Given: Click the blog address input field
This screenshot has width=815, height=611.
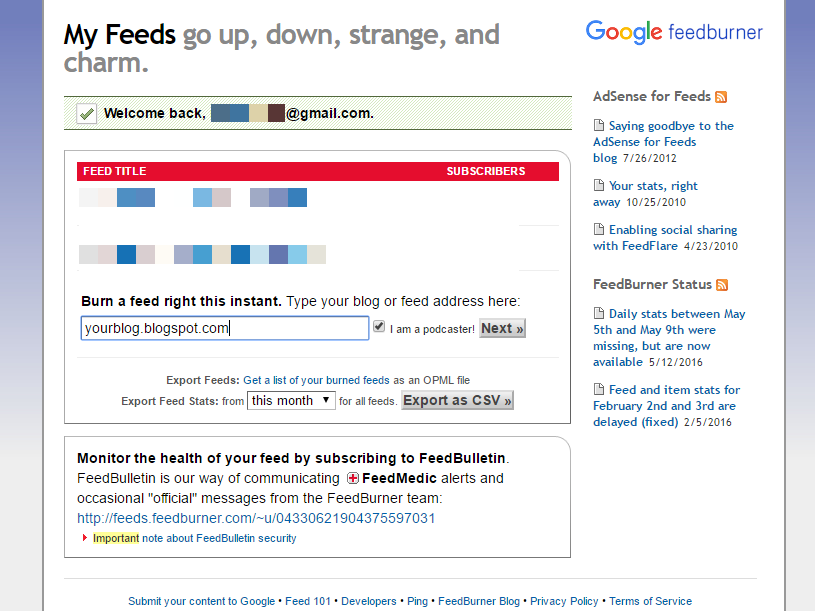Looking at the screenshot, I should pyautogui.click(x=225, y=328).
